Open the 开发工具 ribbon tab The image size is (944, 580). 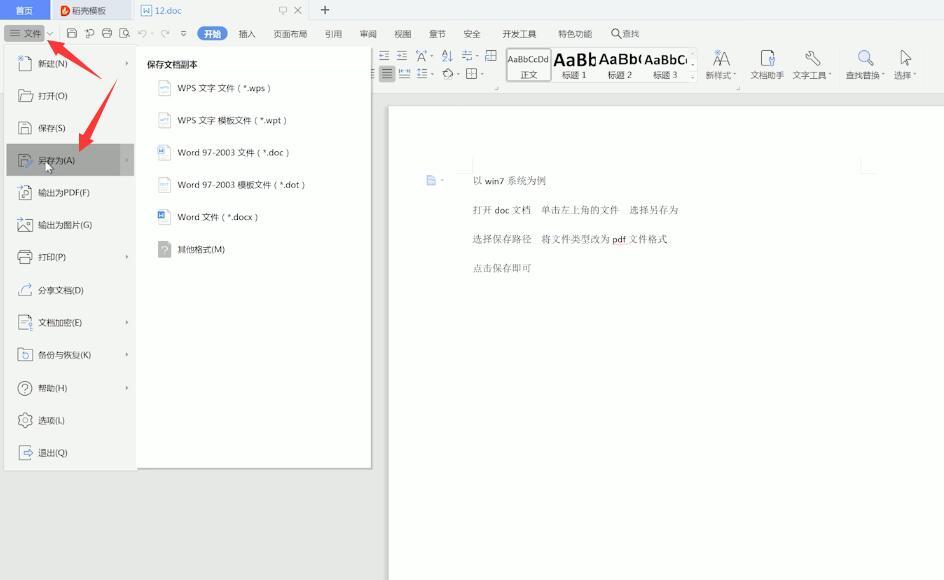pos(519,34)
